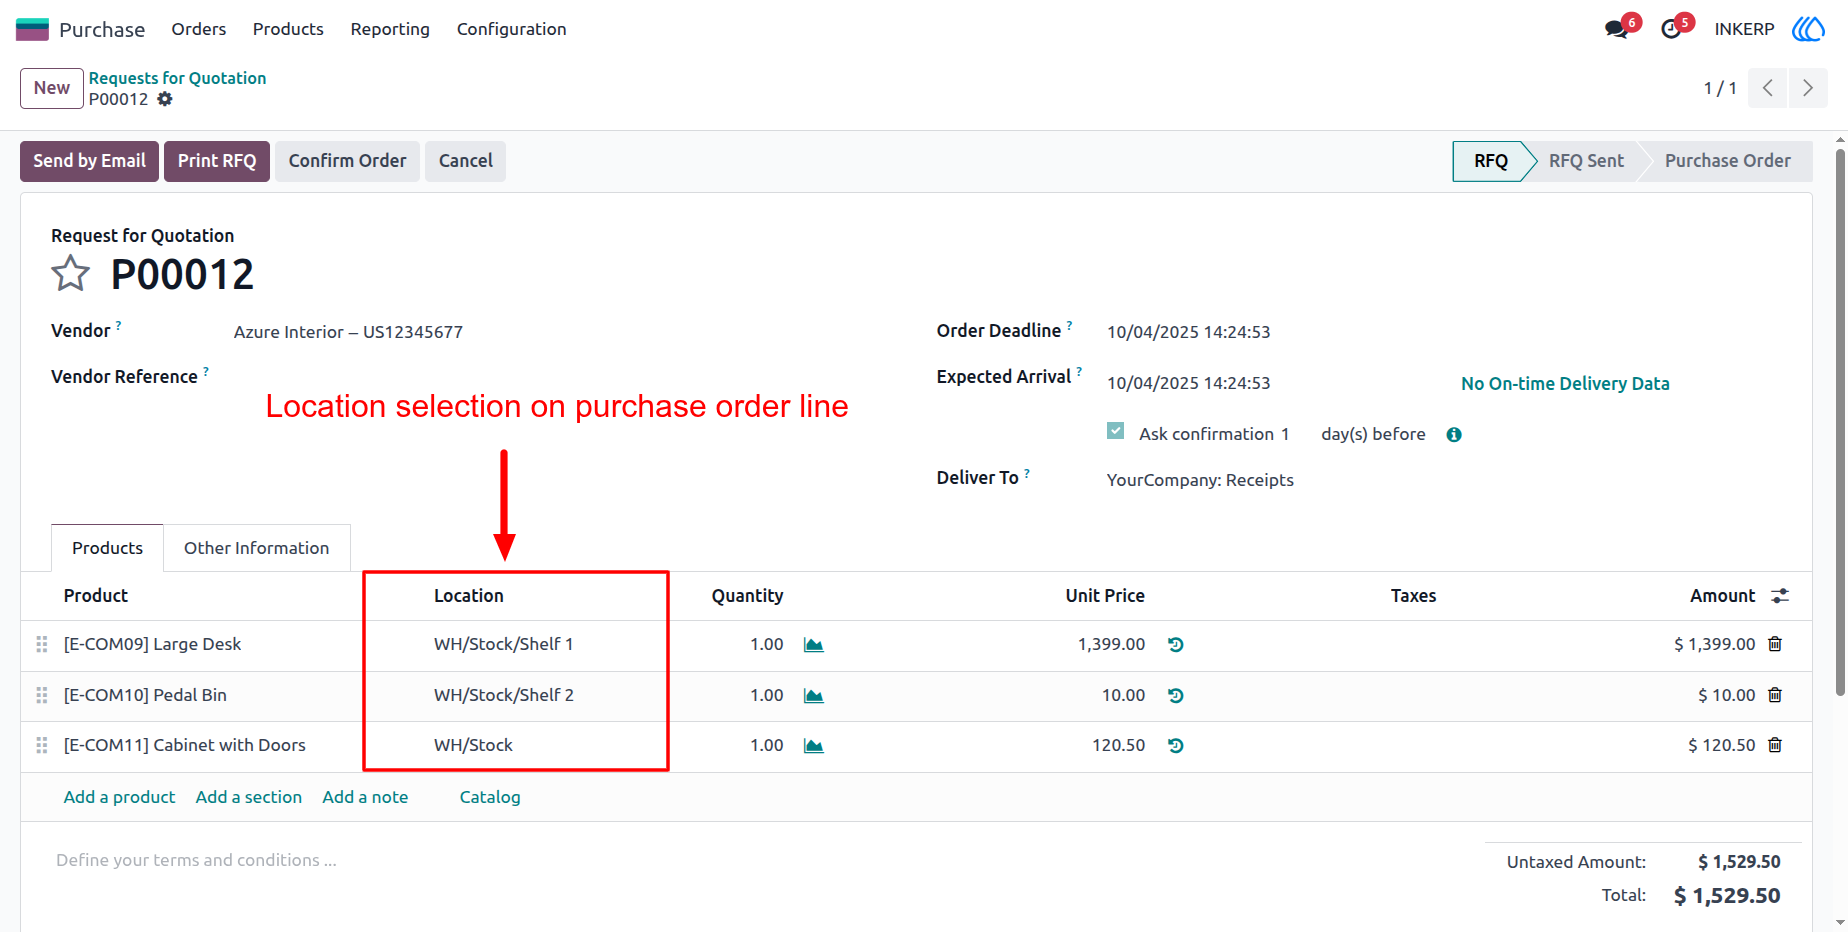
Task: Open column settings icon beside Amount
Action: 1780,596
